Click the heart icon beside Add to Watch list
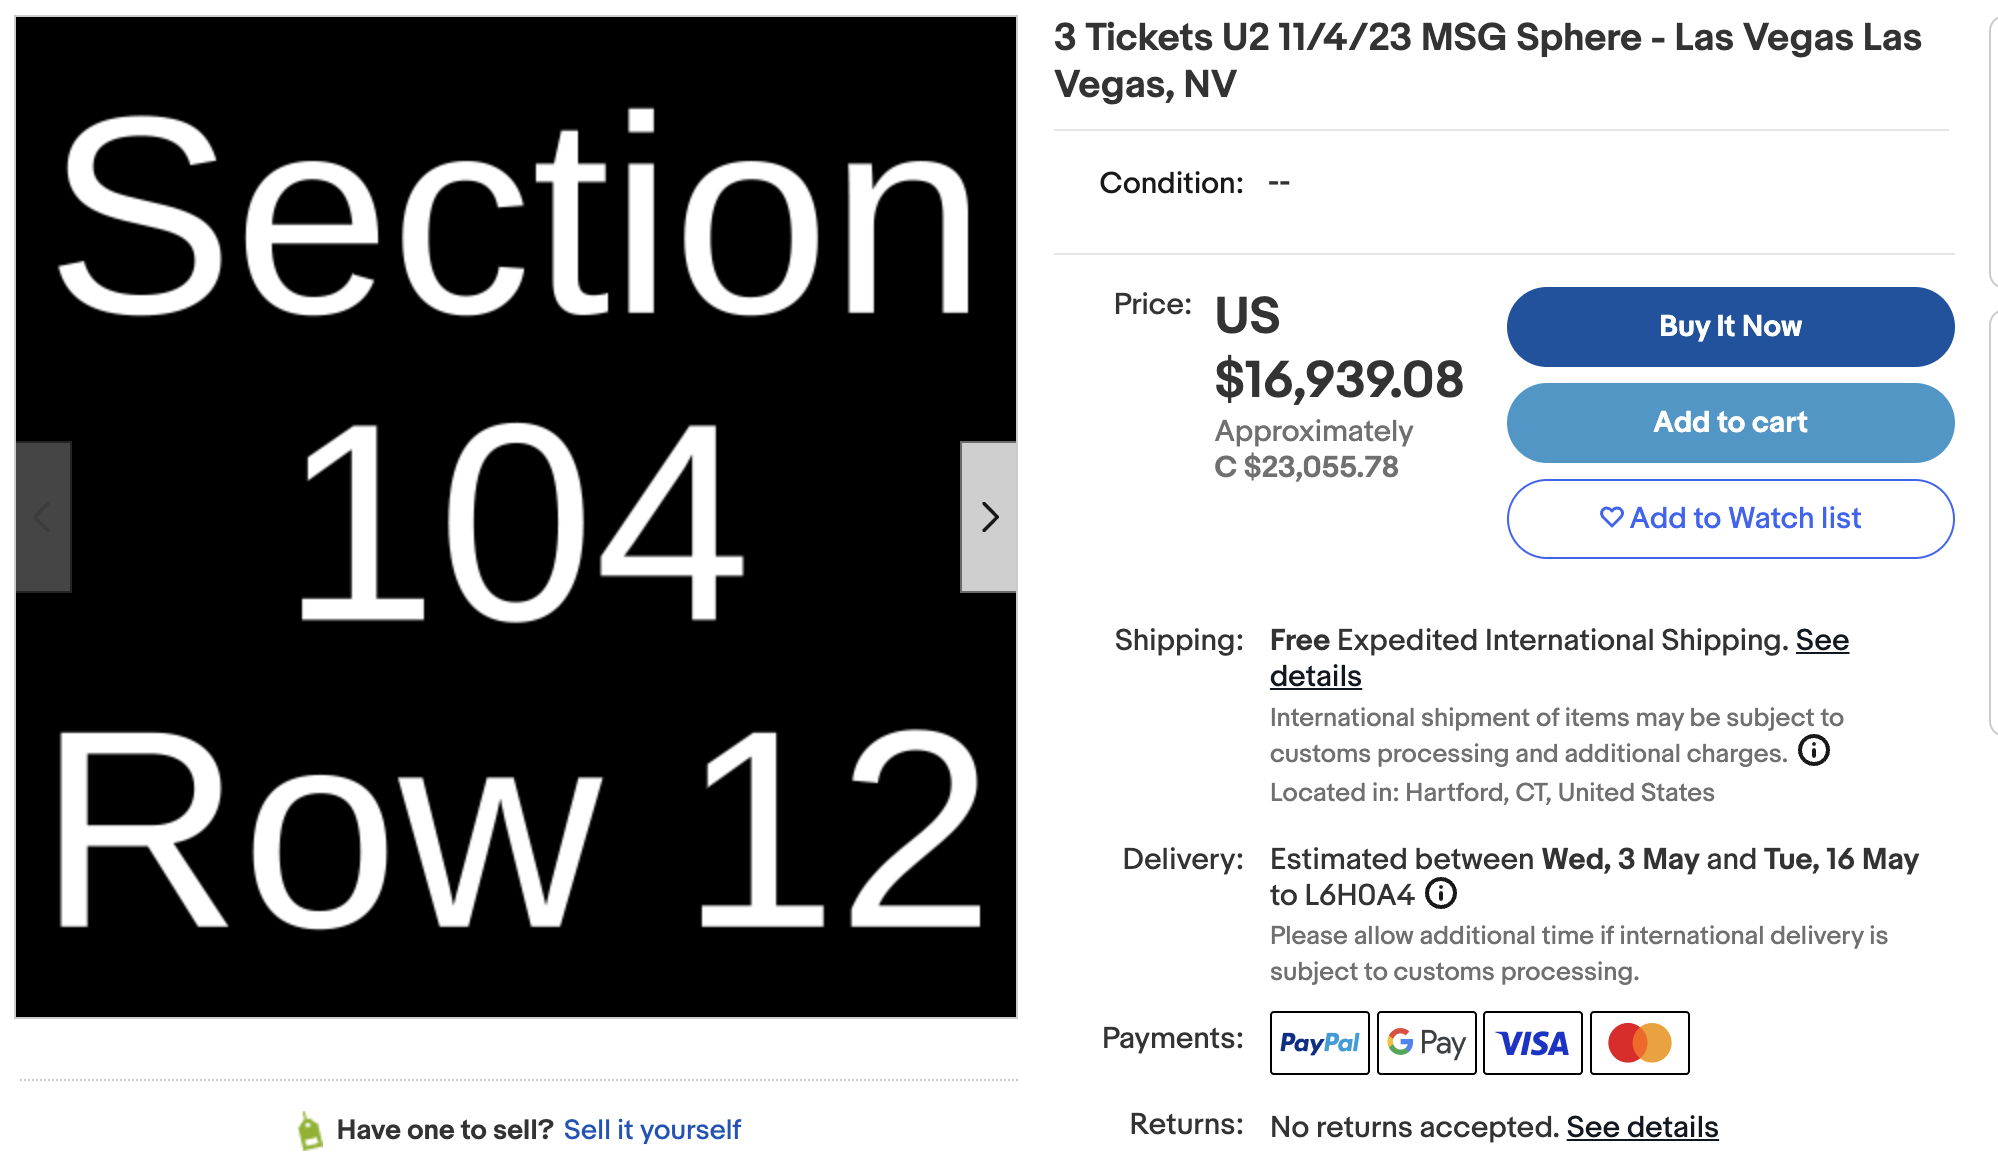 click(1611, 518)
